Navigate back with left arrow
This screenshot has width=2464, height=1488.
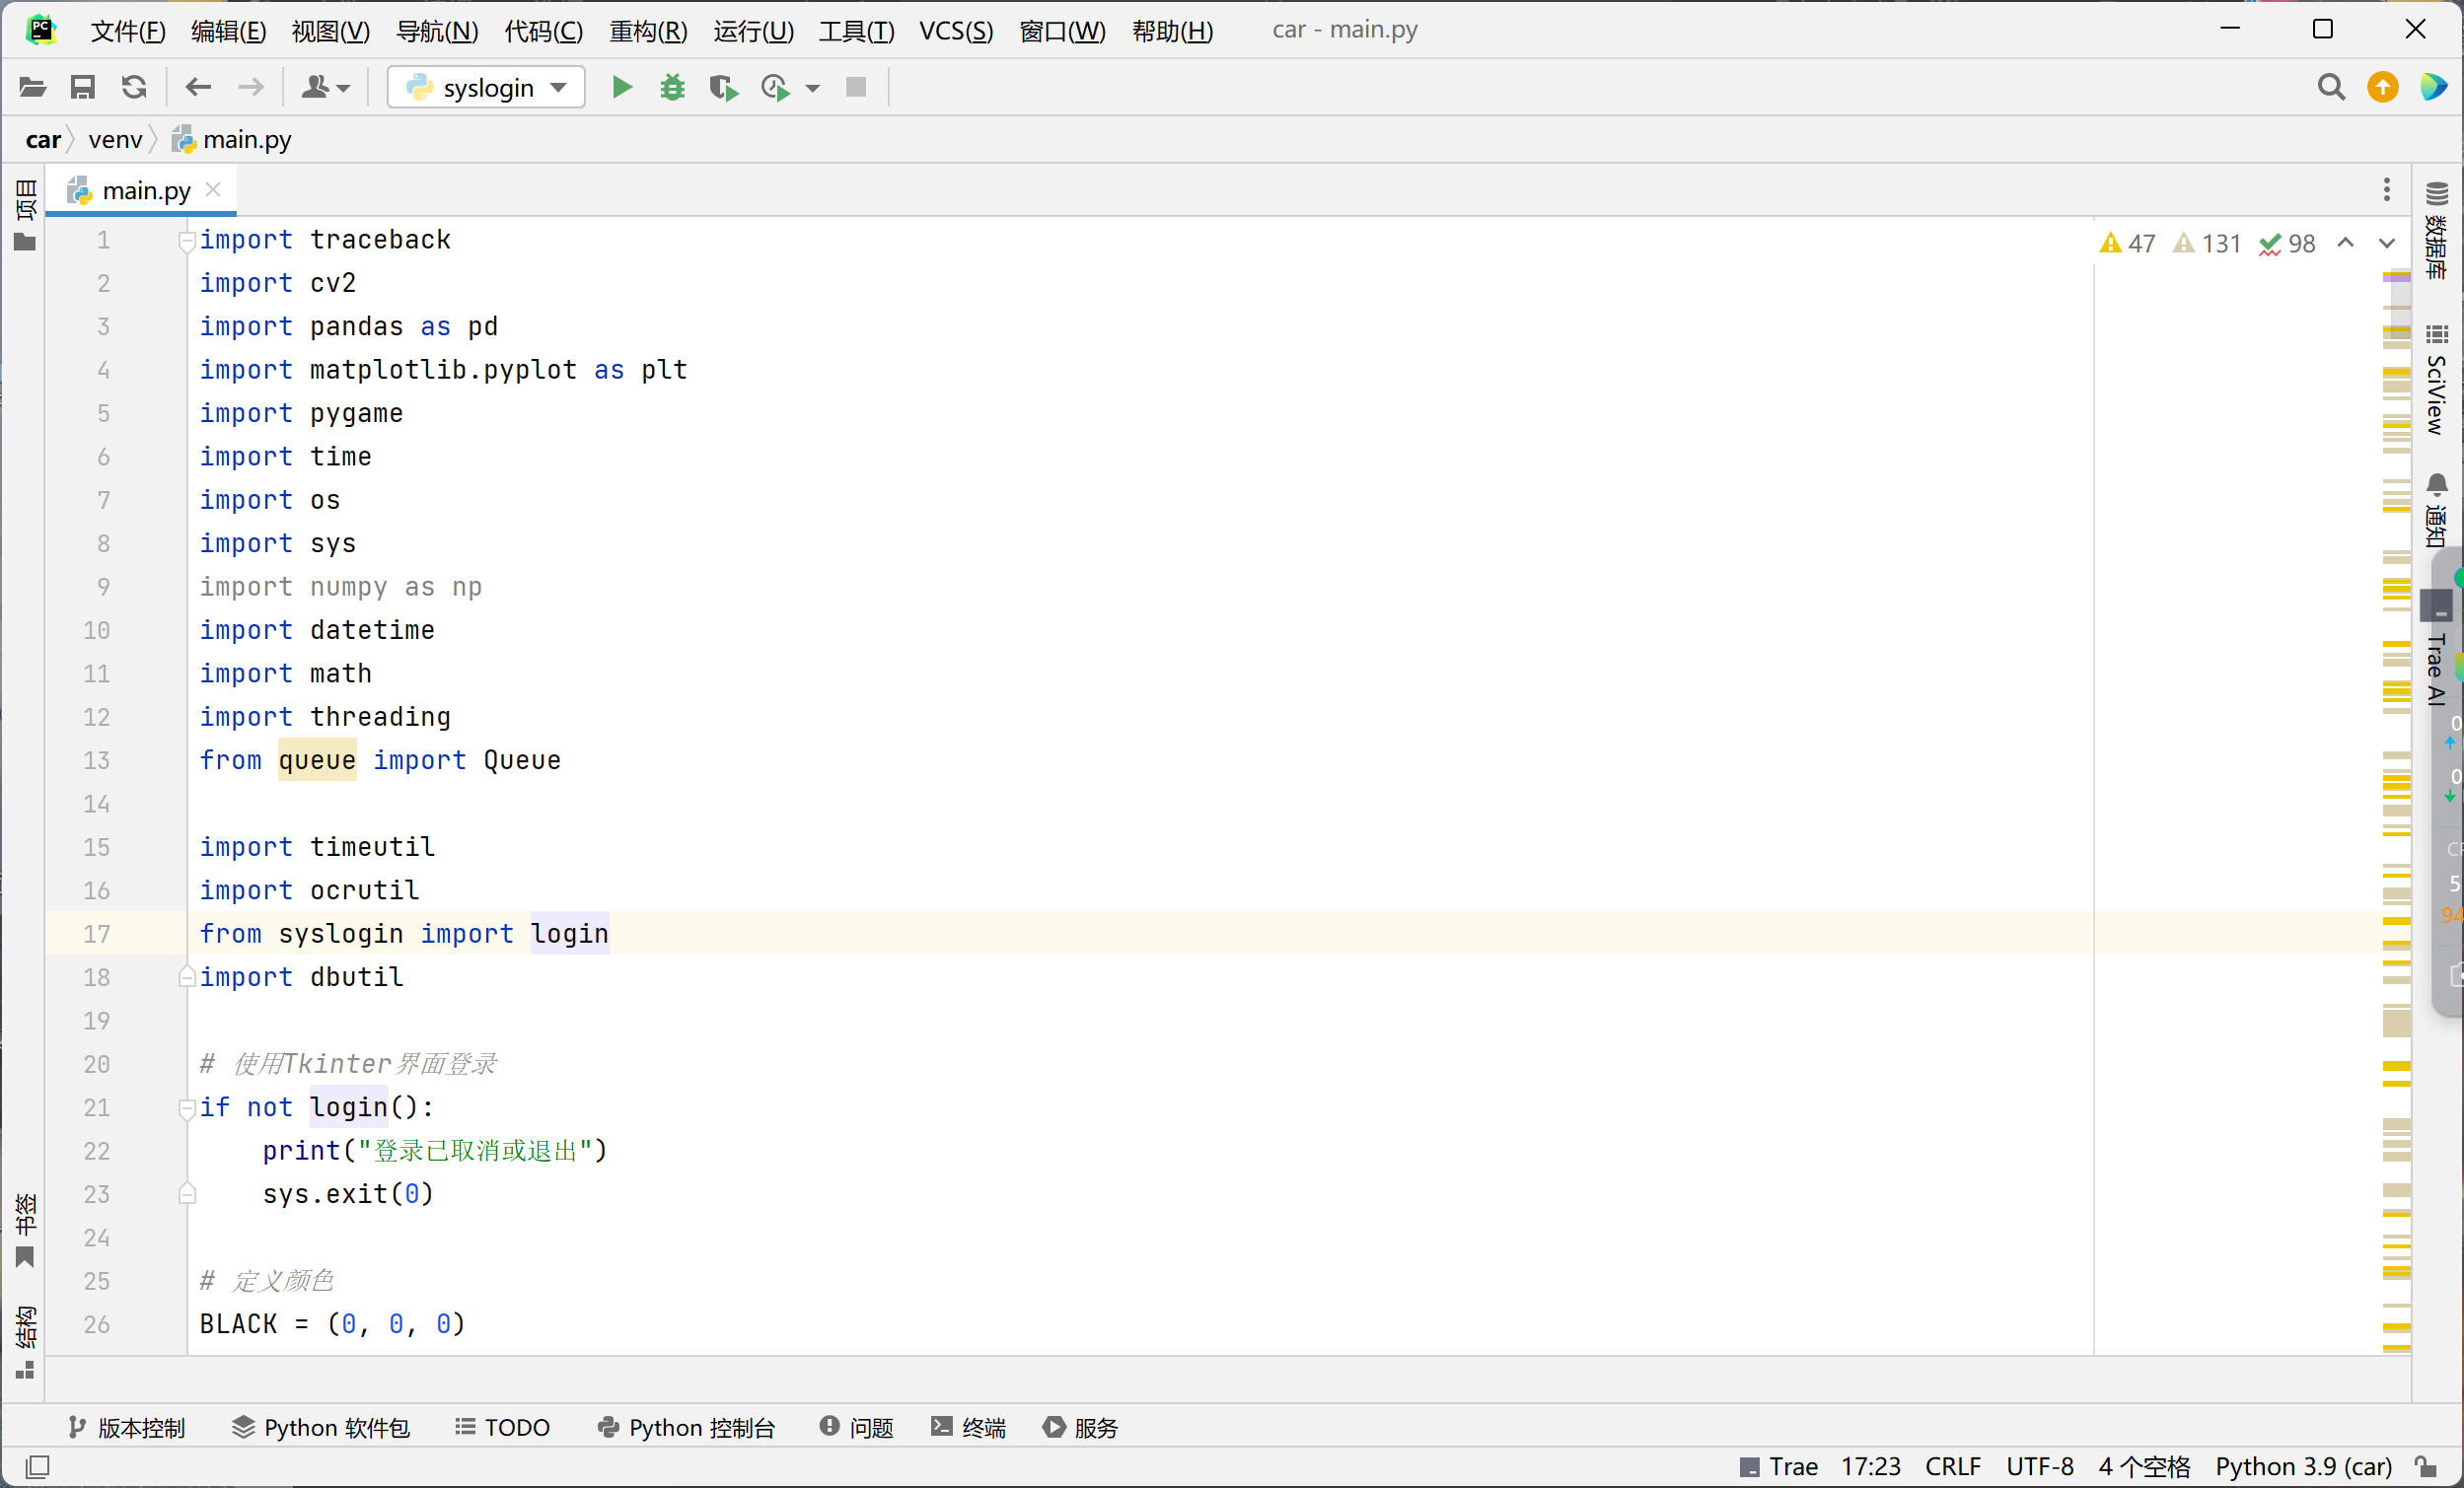pos(198,88)
